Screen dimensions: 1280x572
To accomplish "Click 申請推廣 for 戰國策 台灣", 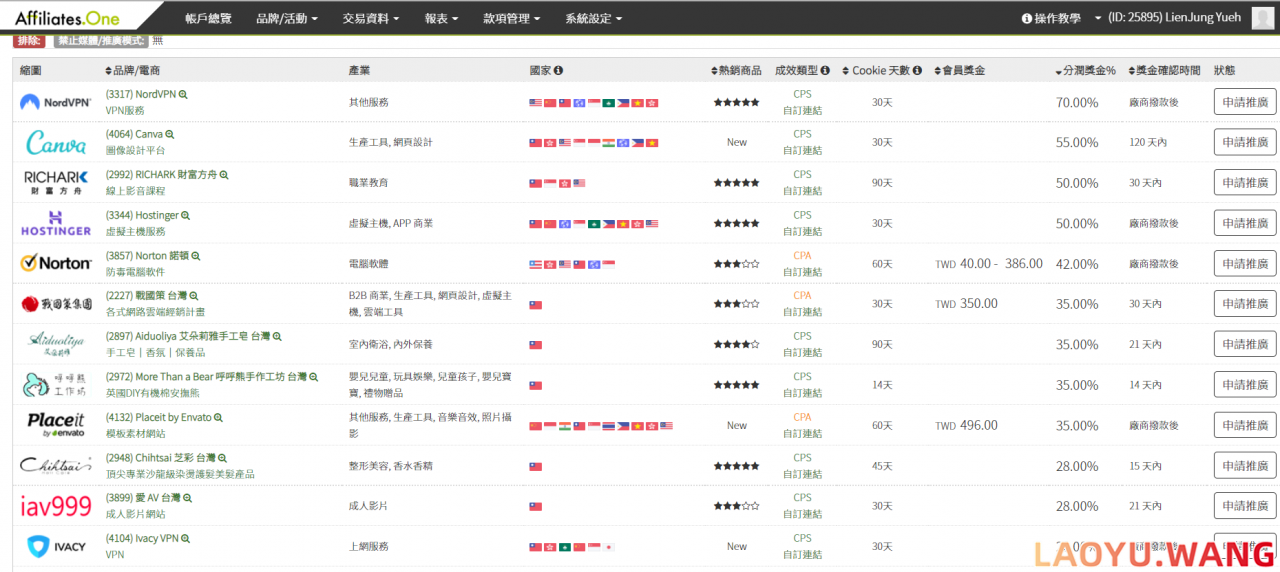I will [1245, 303].
